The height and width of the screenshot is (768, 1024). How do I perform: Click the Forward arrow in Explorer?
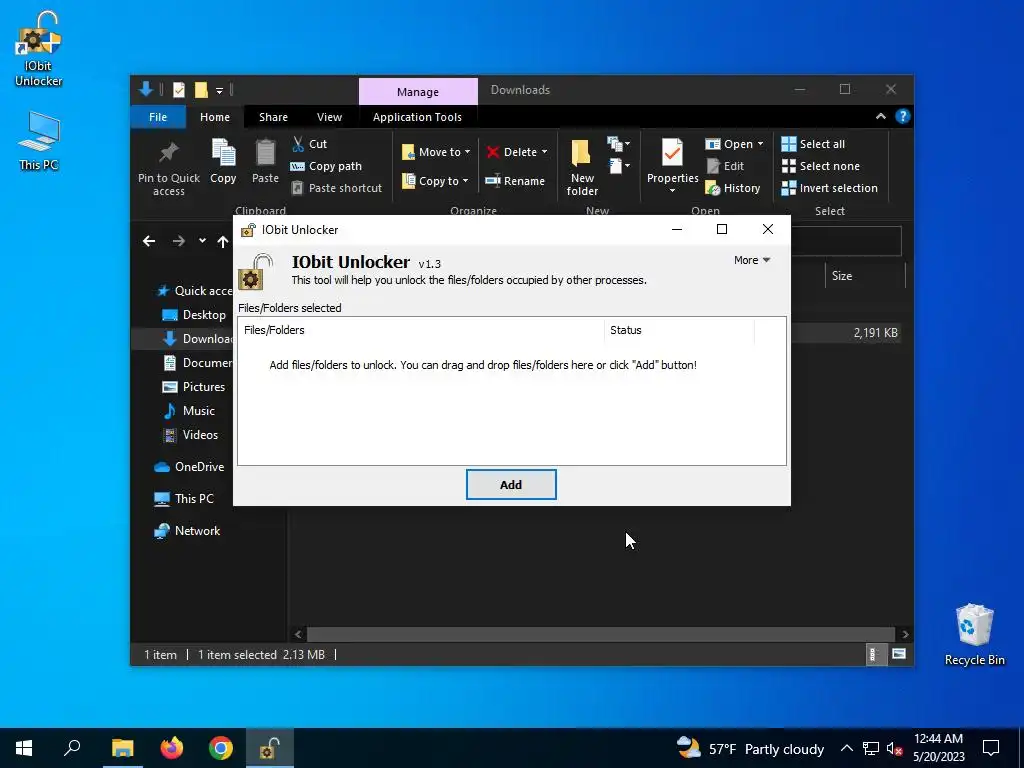[178, 242]
